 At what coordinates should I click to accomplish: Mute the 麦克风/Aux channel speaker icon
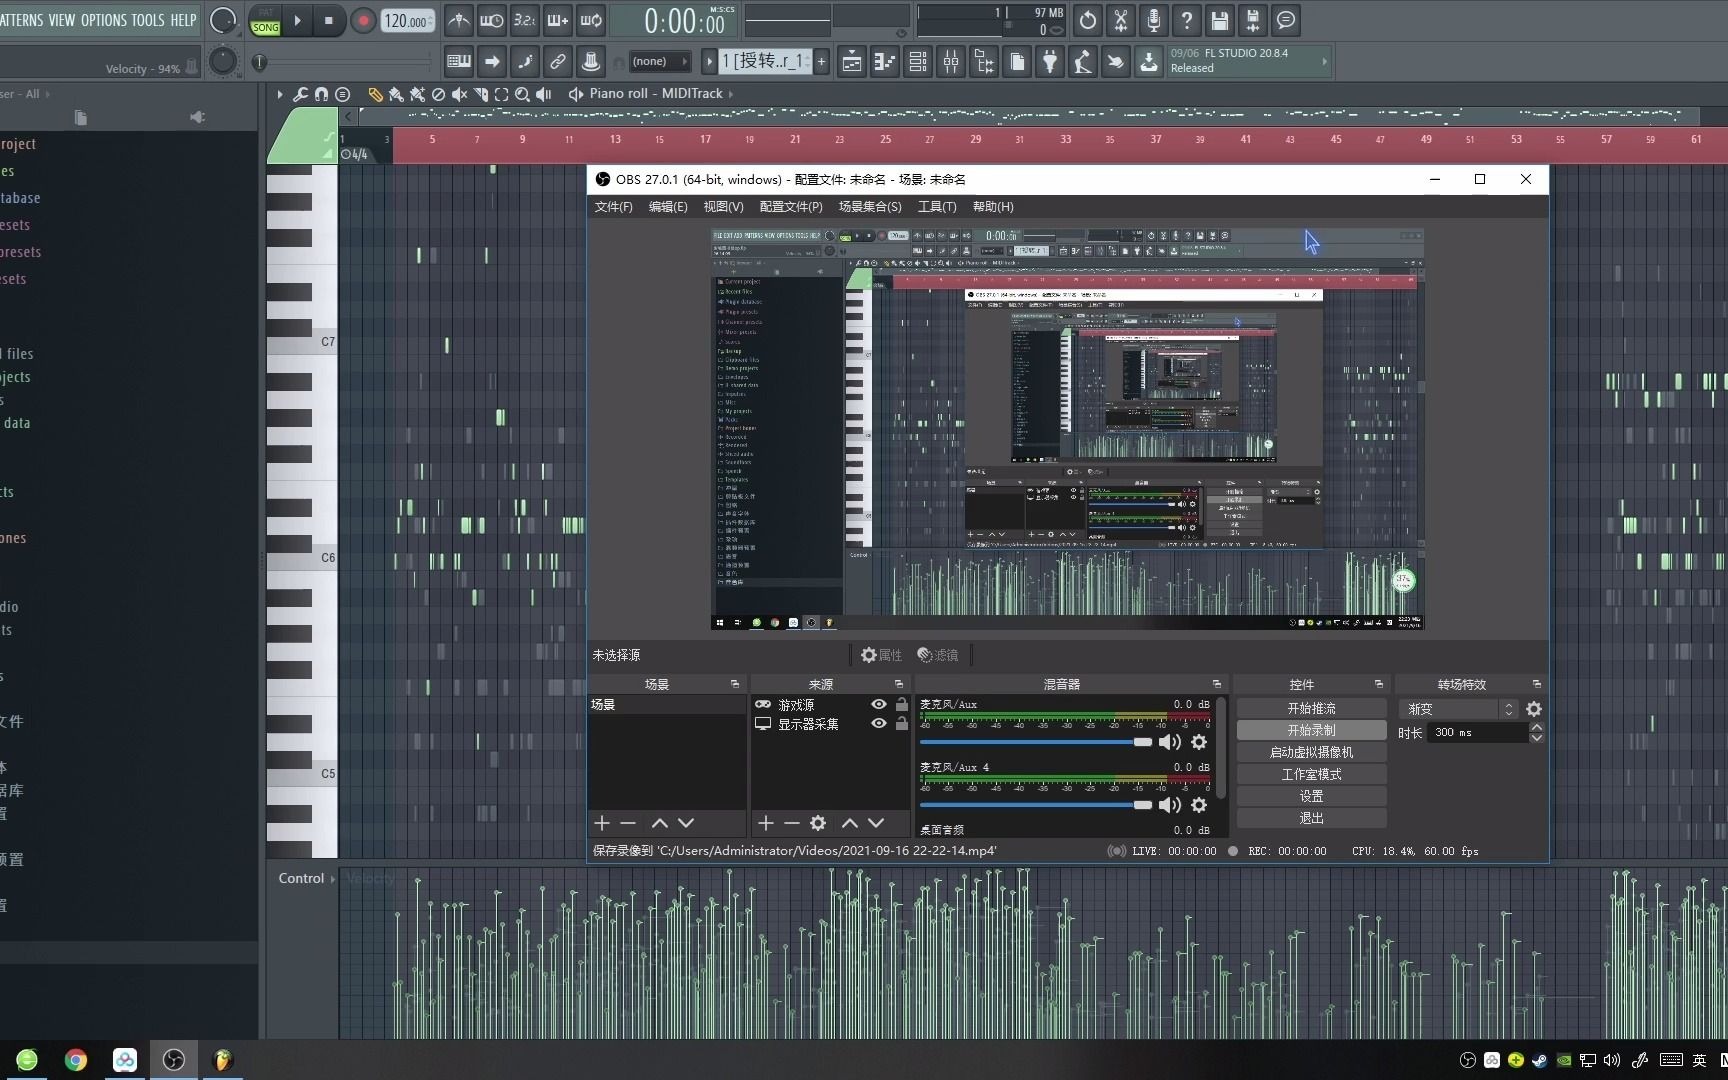[x=1169, y=742]
